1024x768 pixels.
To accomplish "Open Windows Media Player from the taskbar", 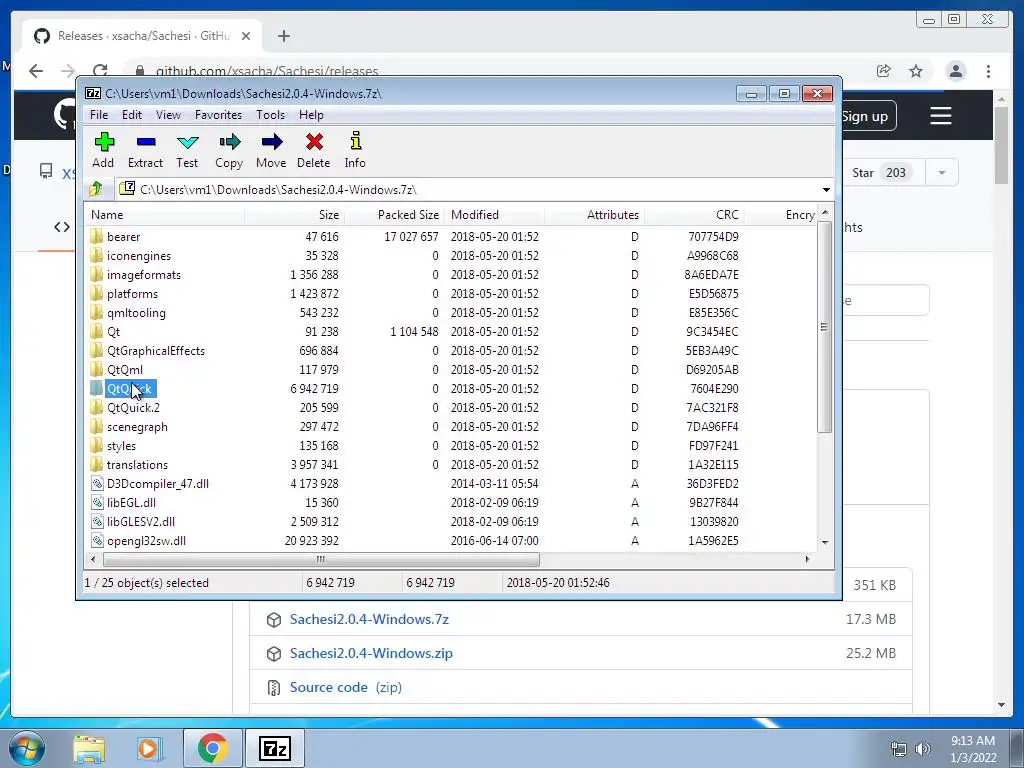I will (x=149, y=749).
